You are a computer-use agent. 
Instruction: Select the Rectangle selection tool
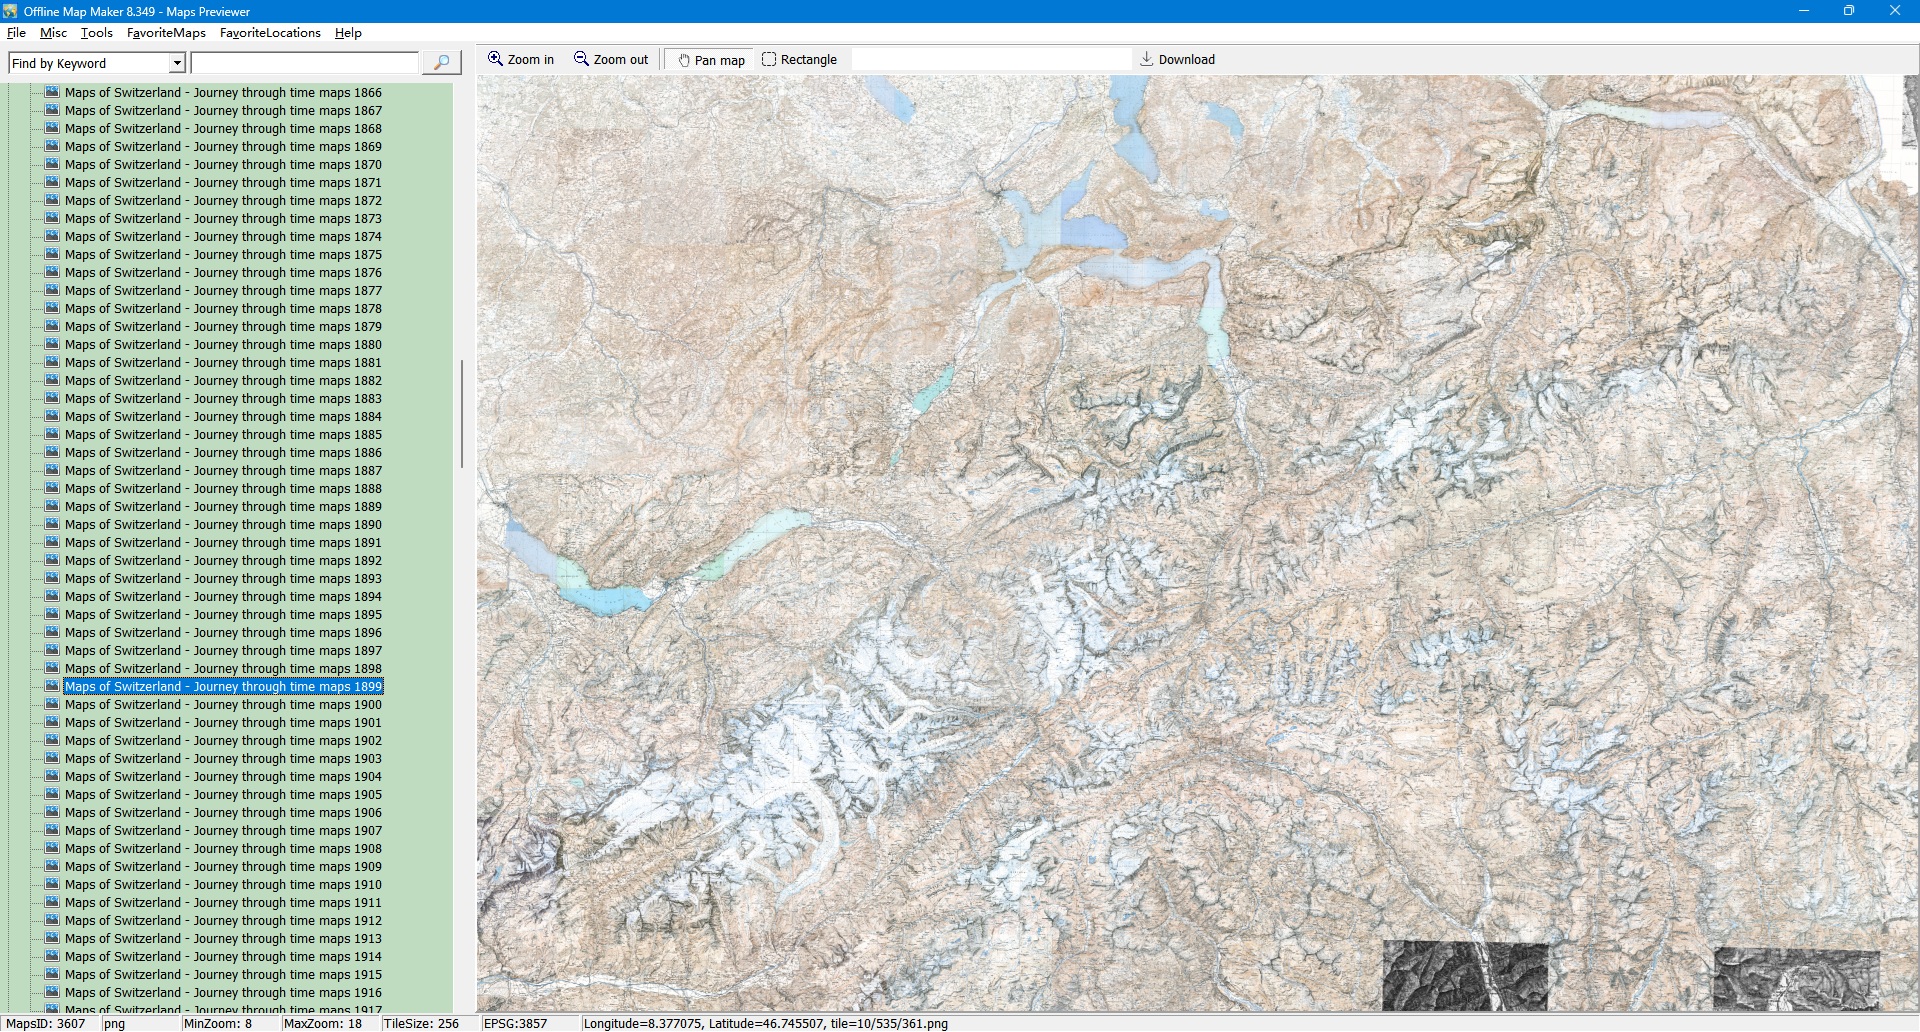pyautogui.click(x=769, y=59)
